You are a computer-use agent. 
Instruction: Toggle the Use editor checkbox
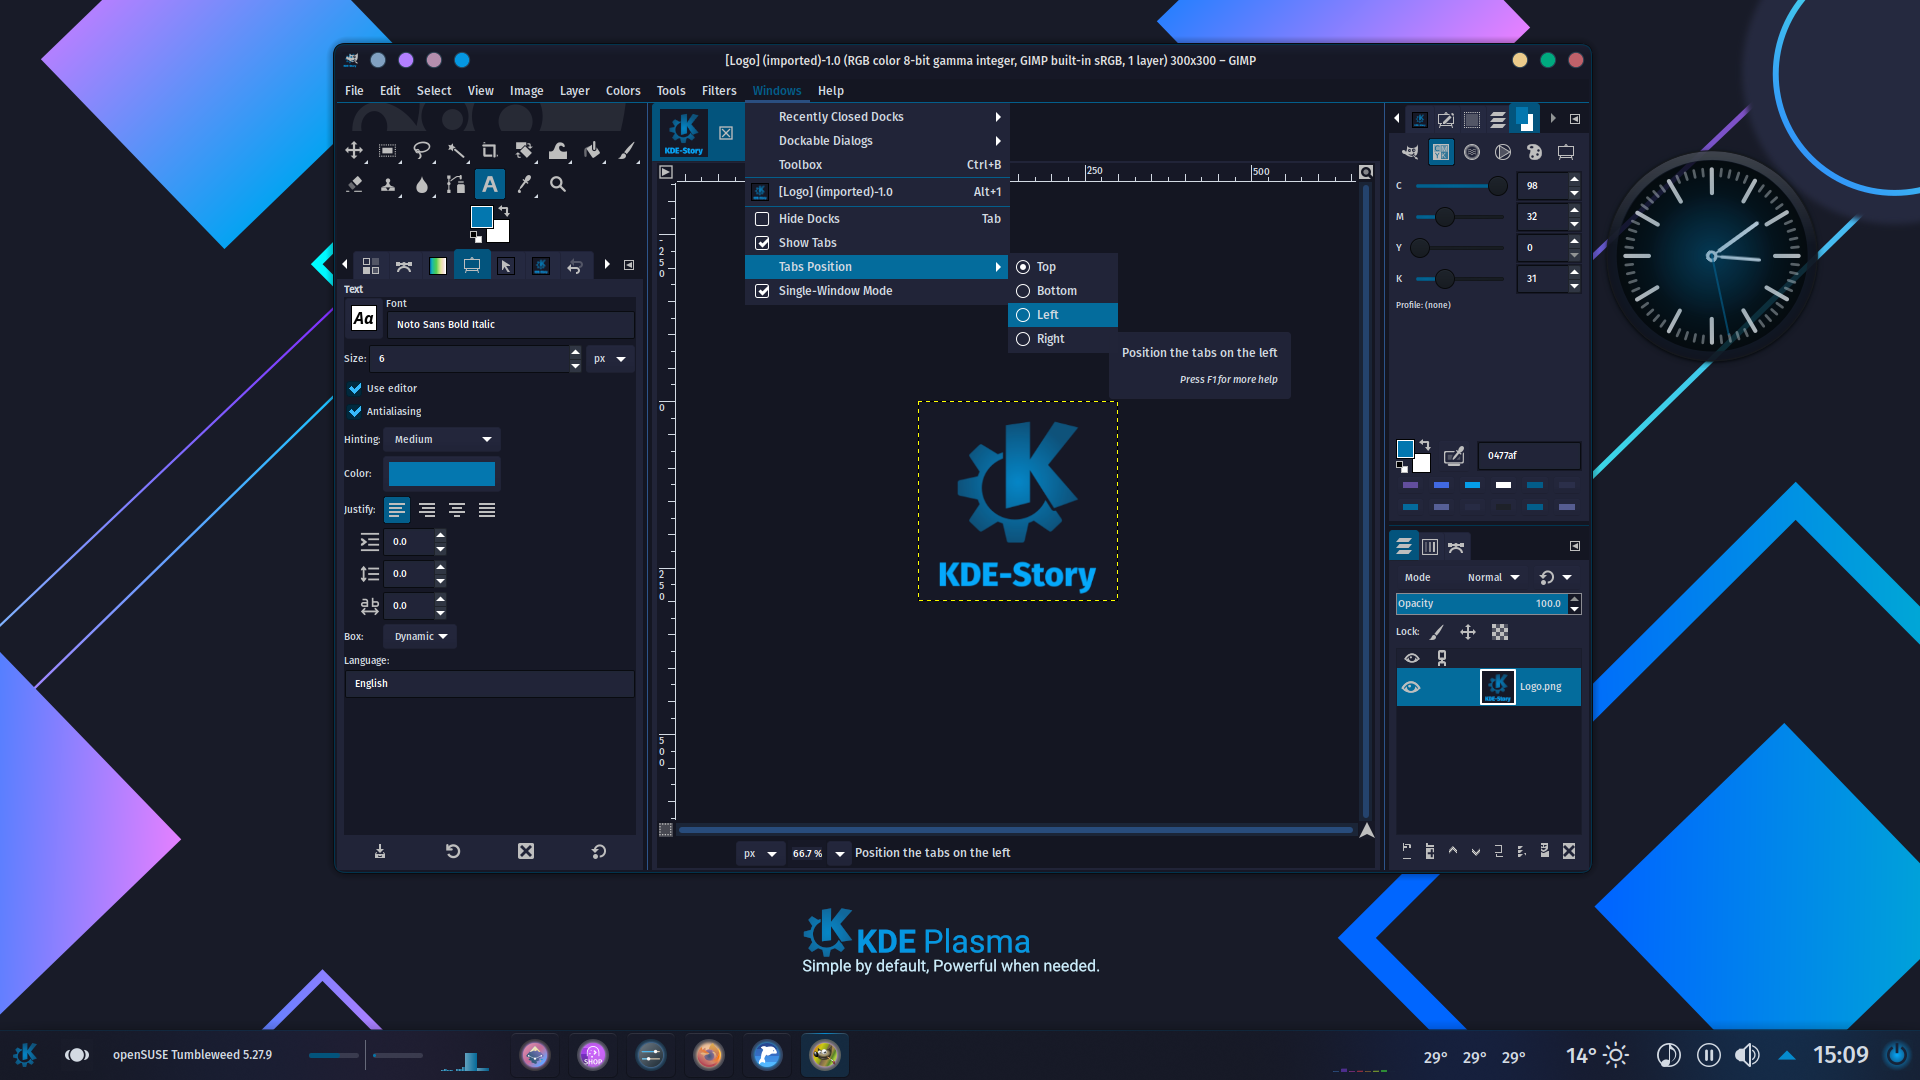[x=355, y=388]
